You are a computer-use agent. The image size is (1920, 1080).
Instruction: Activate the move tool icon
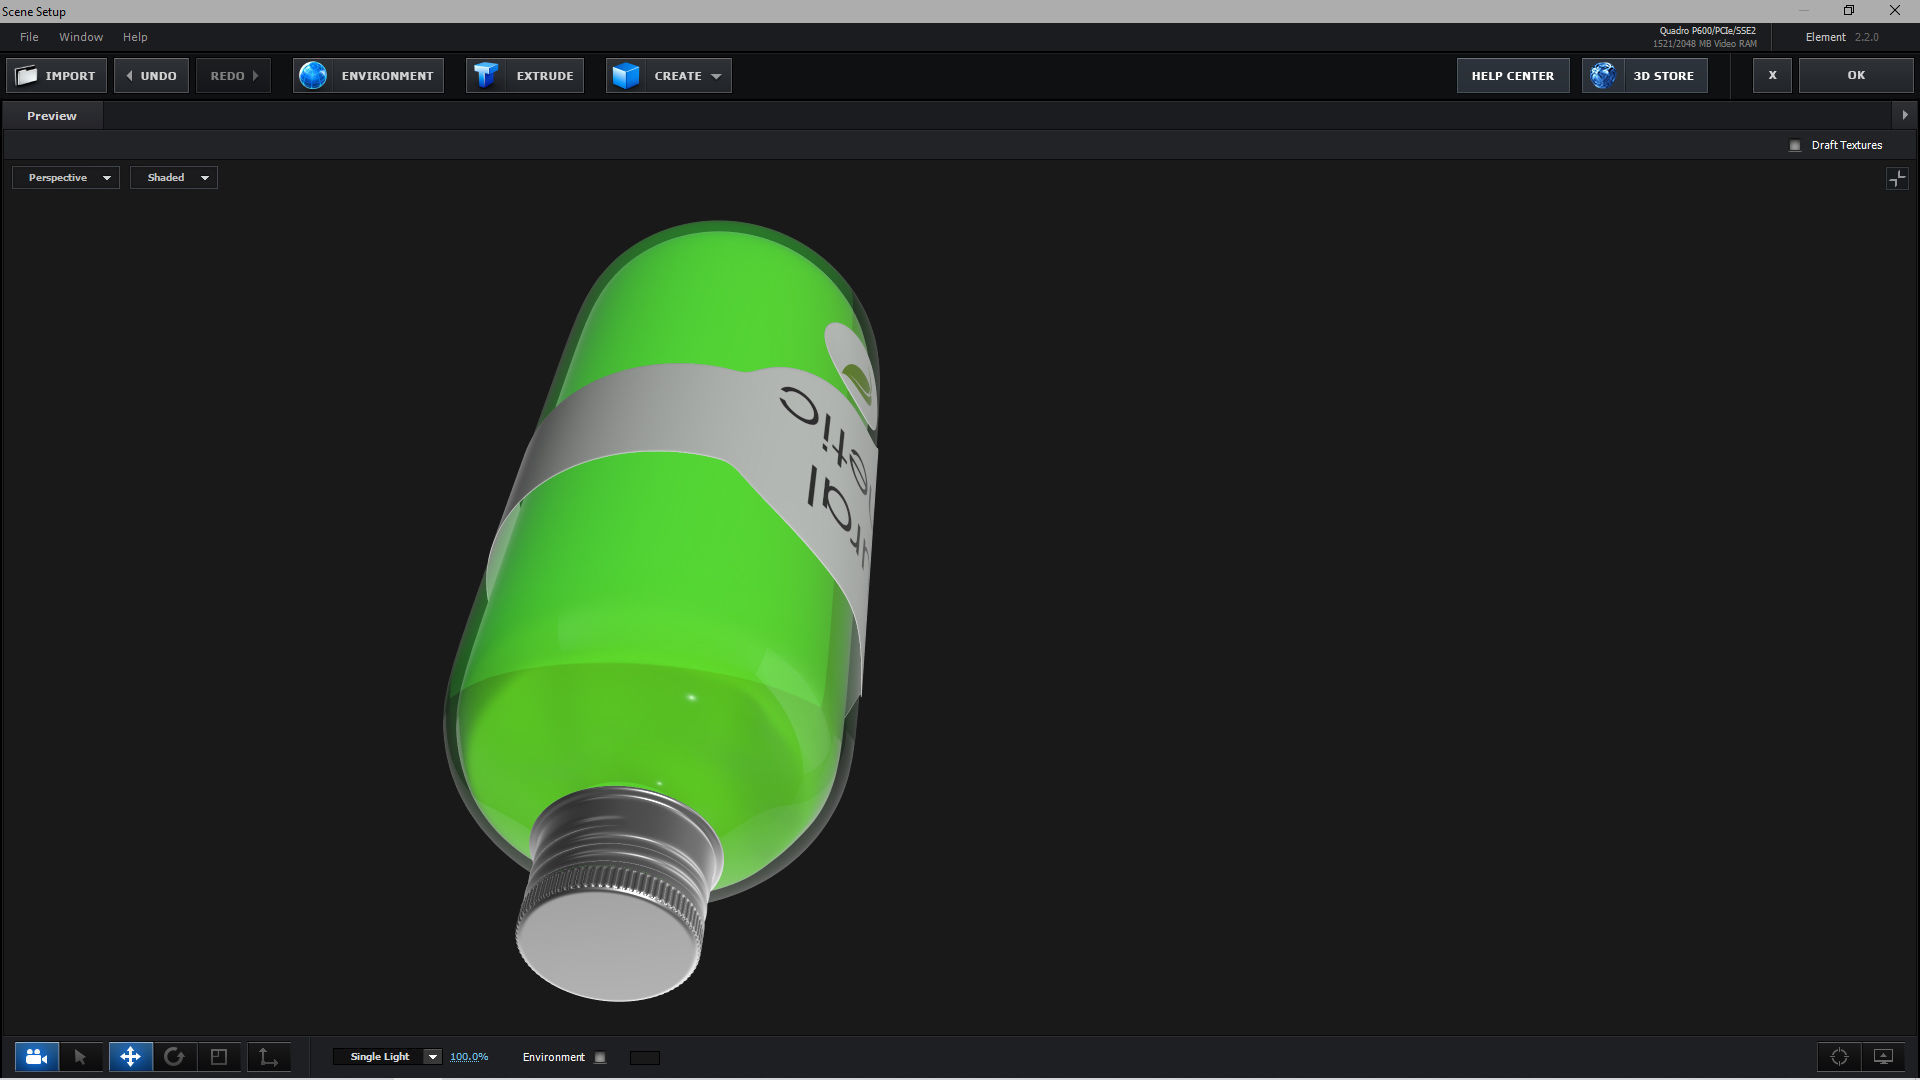point(131,1057)
